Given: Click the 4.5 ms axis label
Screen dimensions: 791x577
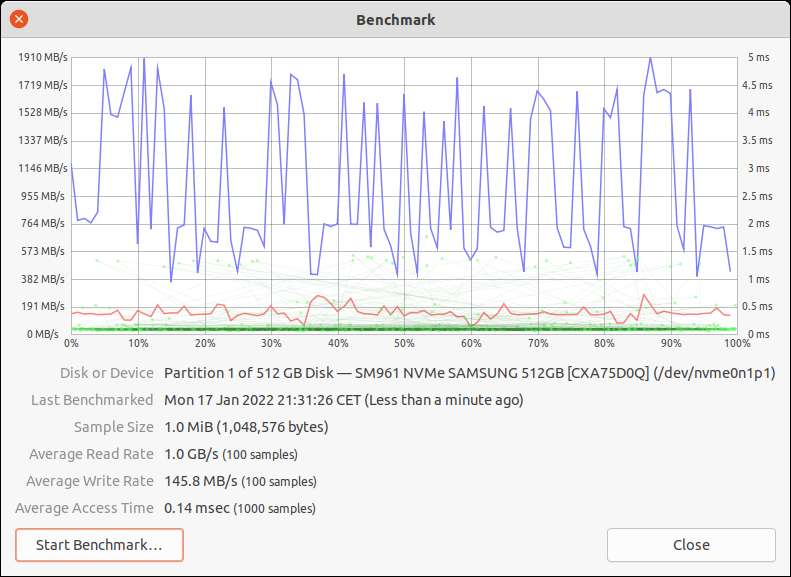Looking at the screenshot, I should point(757,85).
